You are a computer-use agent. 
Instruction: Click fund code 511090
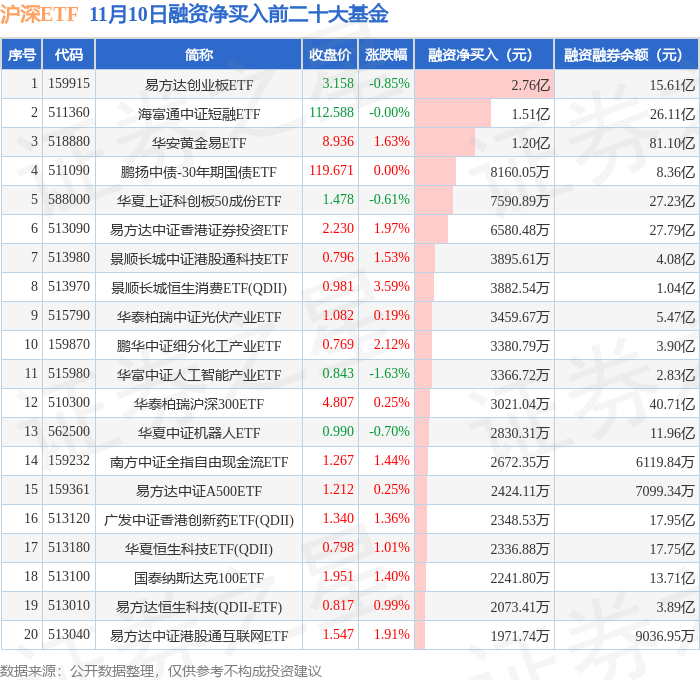[x=69, y=170]
